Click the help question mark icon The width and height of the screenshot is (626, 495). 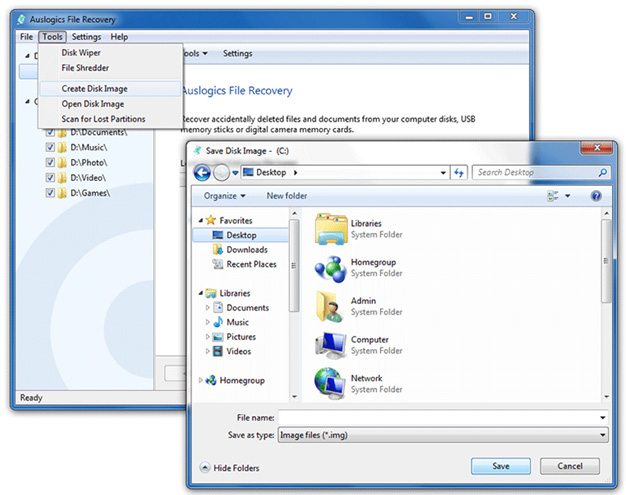[x=596, y=196]
